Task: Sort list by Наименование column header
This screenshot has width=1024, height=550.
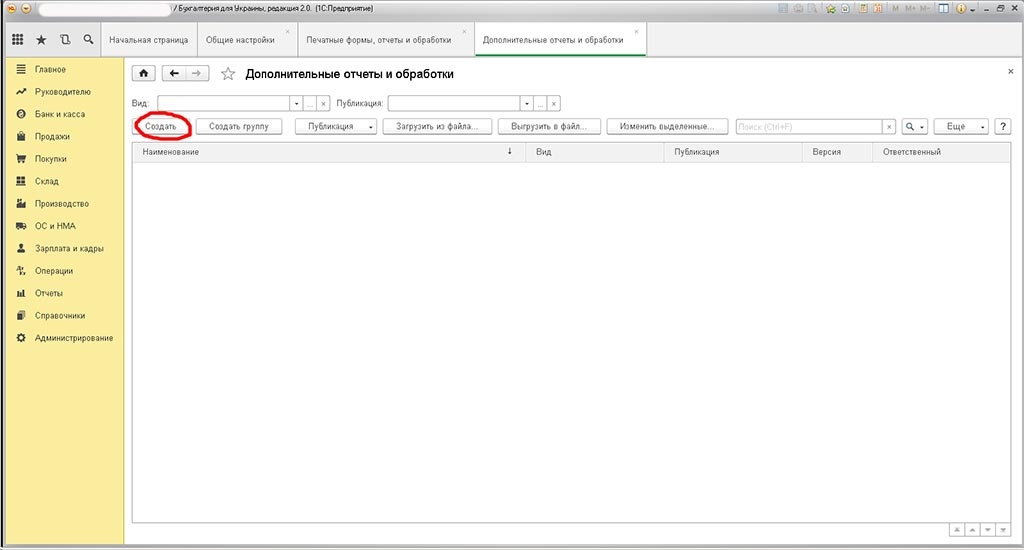Action: pyautogui.click(x=320, y=152)
